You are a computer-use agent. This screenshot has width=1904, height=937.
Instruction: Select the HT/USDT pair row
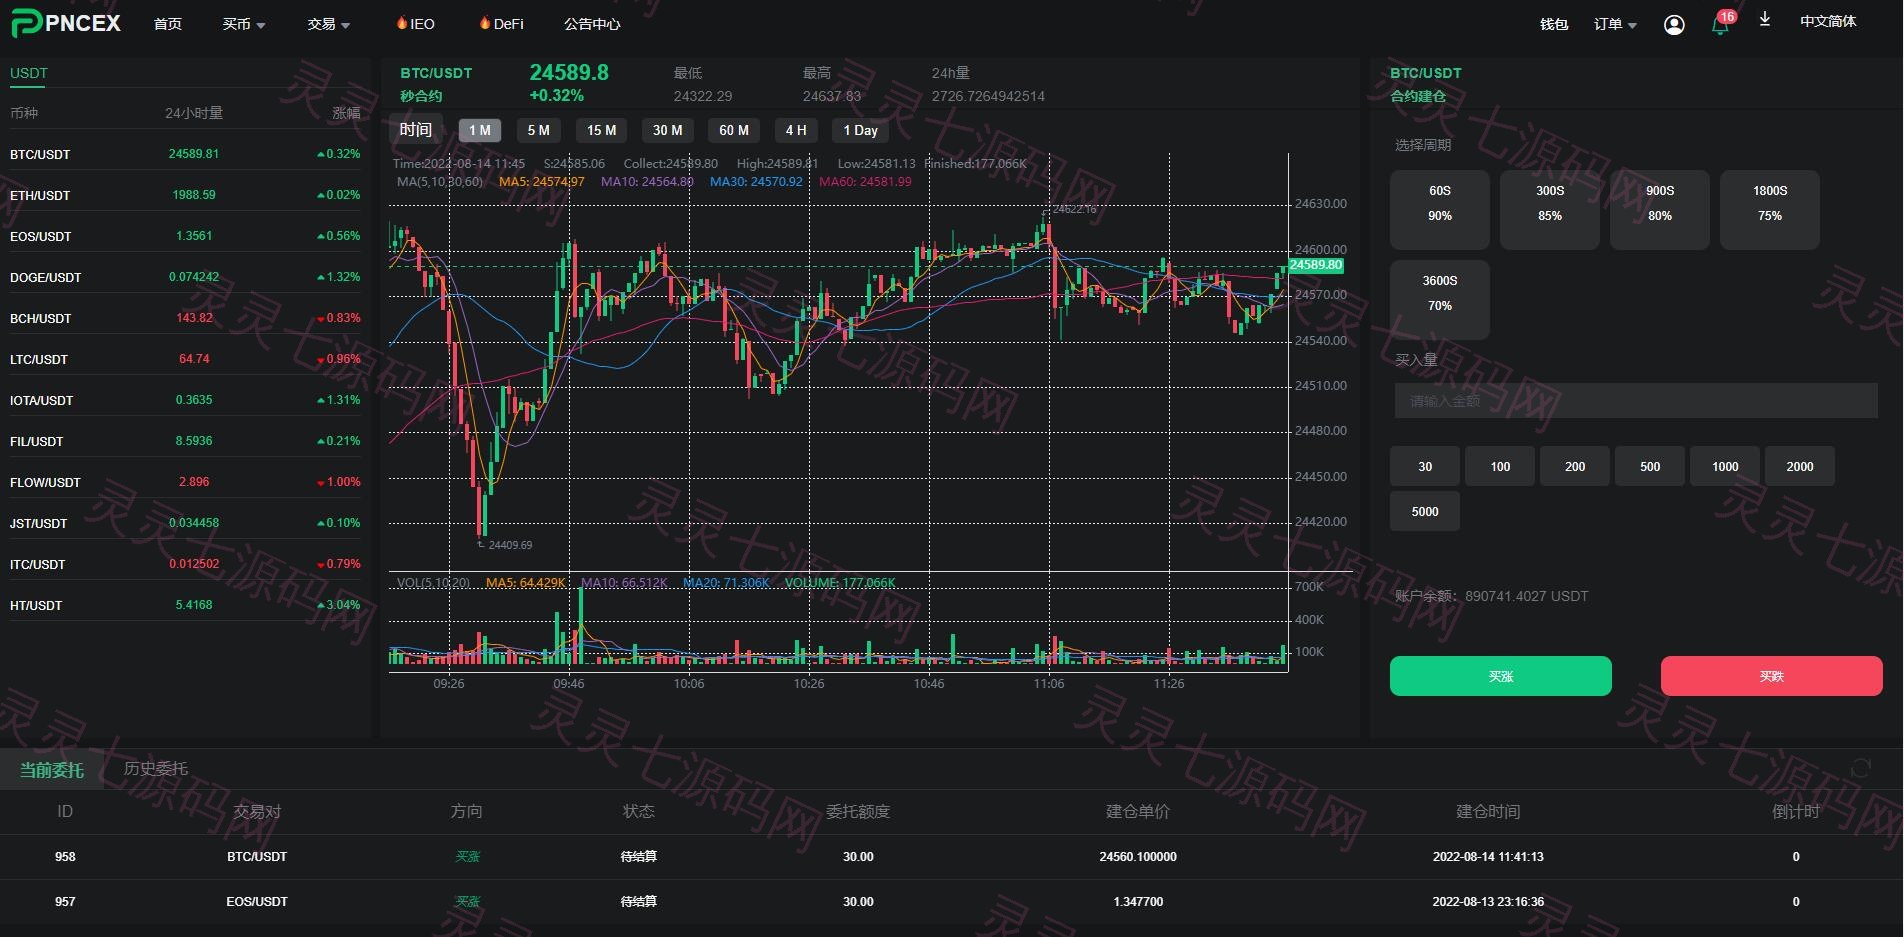[x=185, y=605]
